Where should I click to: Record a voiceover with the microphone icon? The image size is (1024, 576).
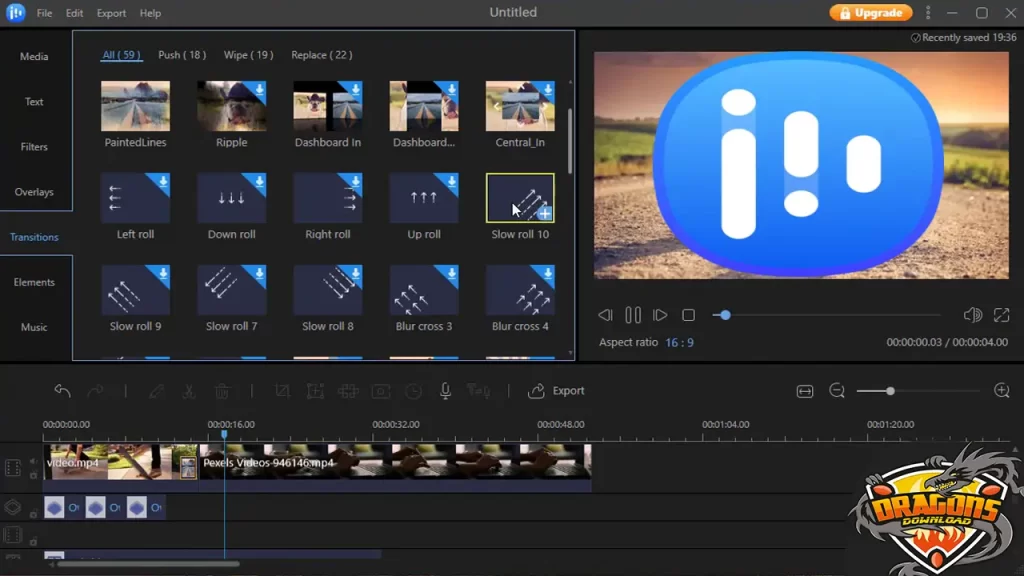[x=444, y=391]
